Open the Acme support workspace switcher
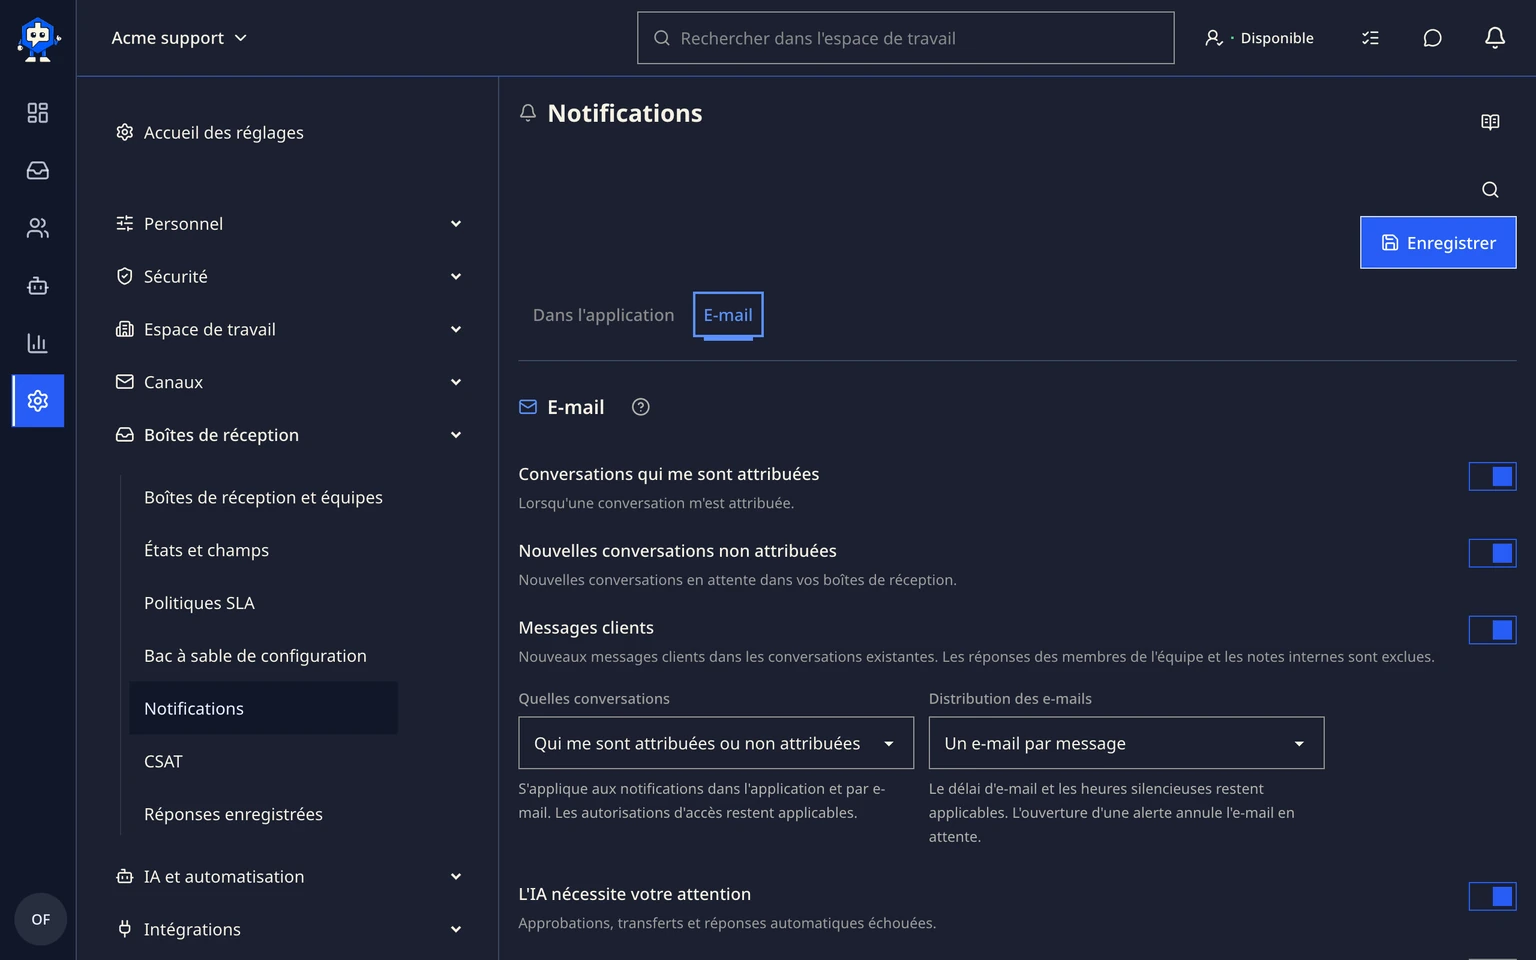Screen dimensions: 1536x960 (x=179, y=38)
